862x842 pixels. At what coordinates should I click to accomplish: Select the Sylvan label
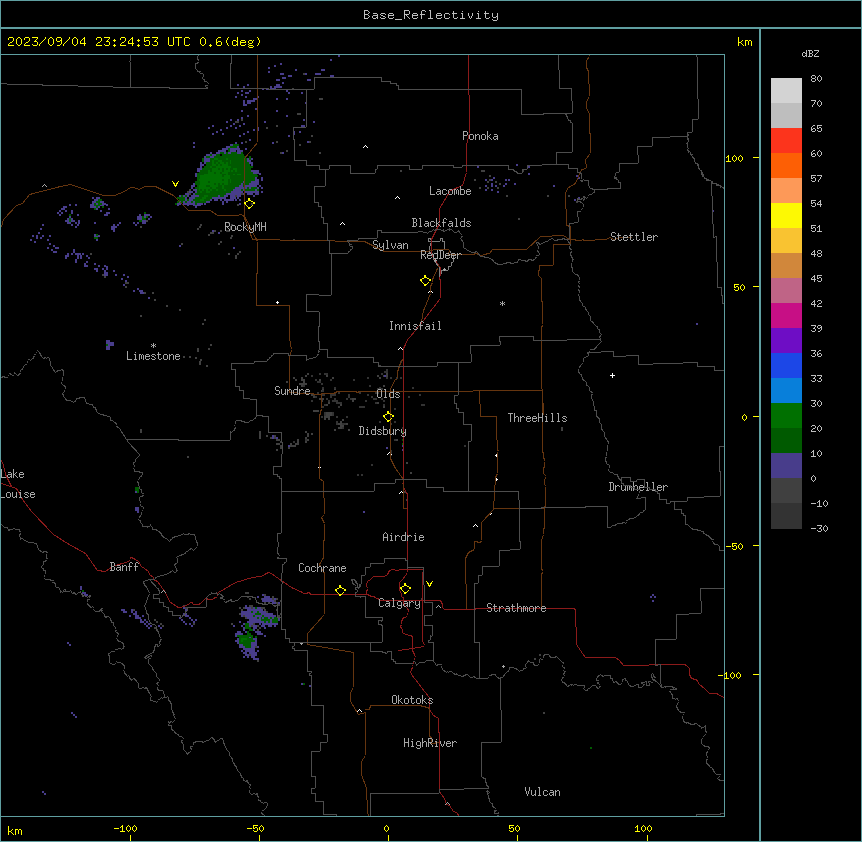tap(390, 245)
